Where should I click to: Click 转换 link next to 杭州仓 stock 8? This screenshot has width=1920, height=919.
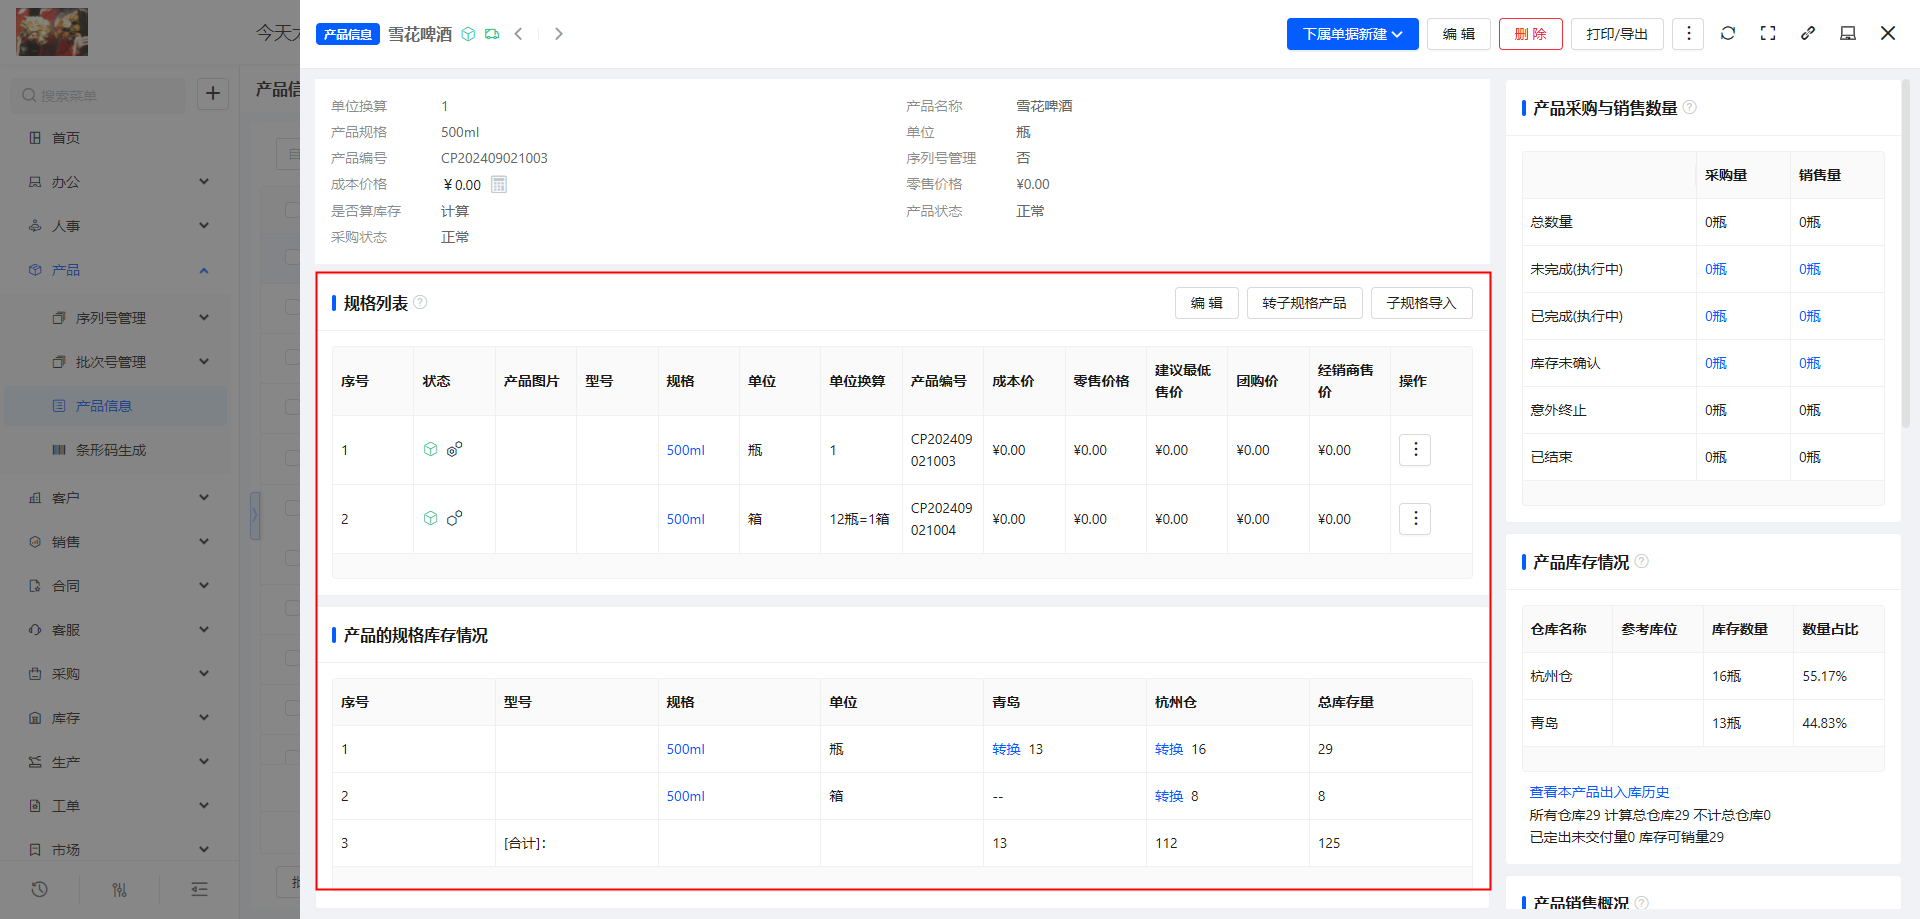tap(1169, 796)
